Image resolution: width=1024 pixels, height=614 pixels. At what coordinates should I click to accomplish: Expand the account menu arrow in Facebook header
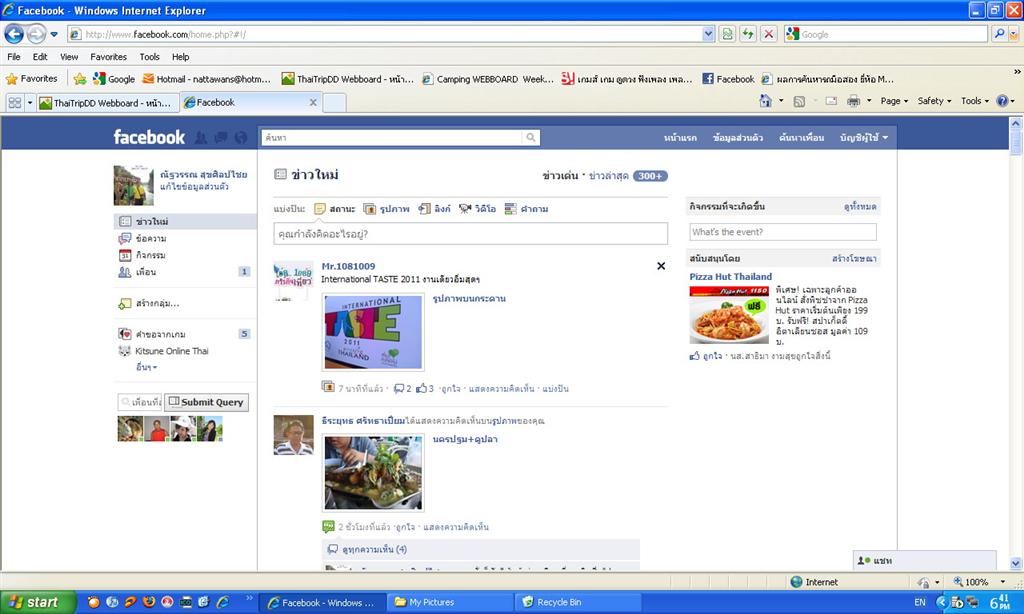[884, 137]
